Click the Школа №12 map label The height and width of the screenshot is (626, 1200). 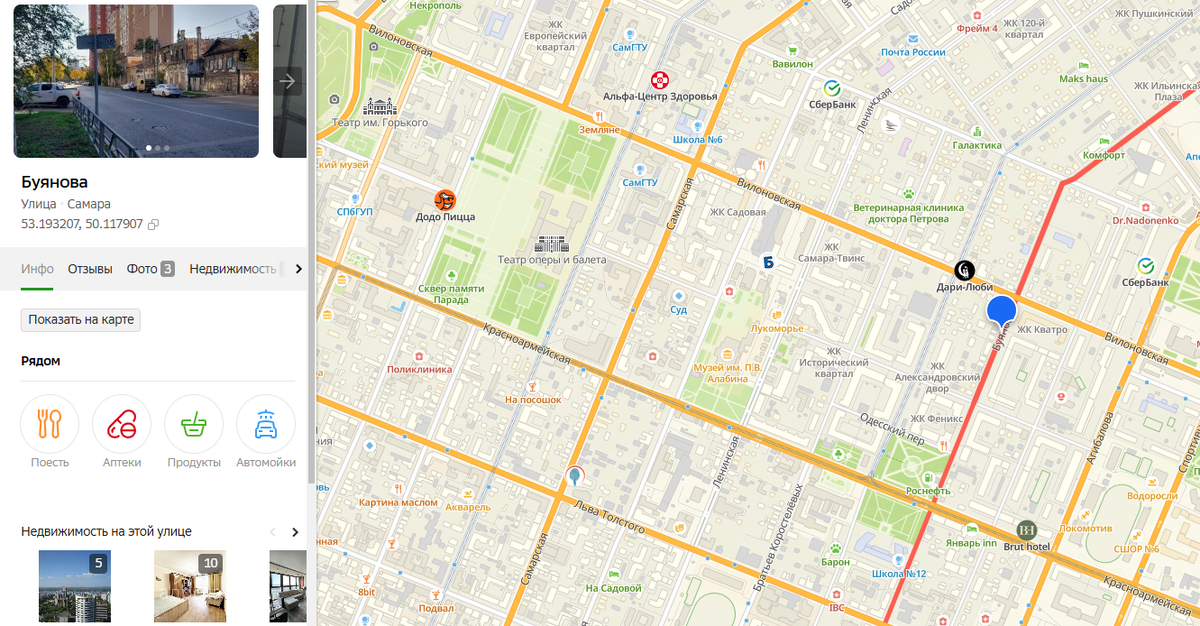pos(899,573)
